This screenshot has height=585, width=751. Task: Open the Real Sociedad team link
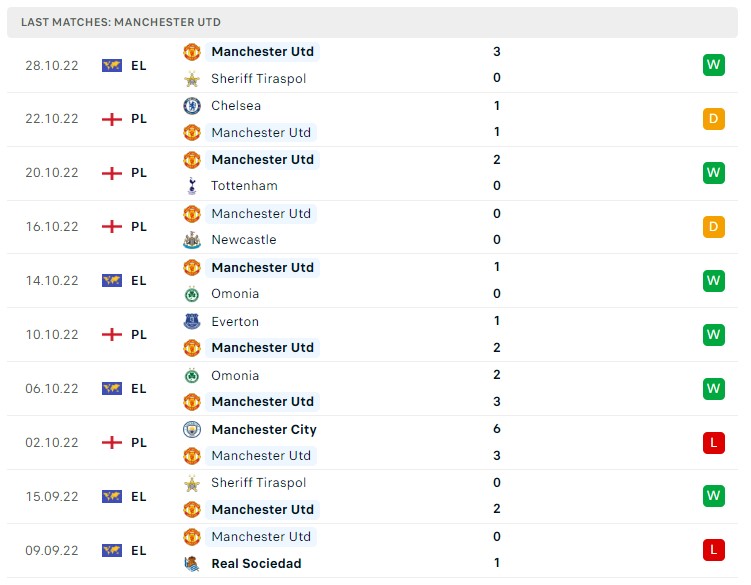[x=256, y=564]
